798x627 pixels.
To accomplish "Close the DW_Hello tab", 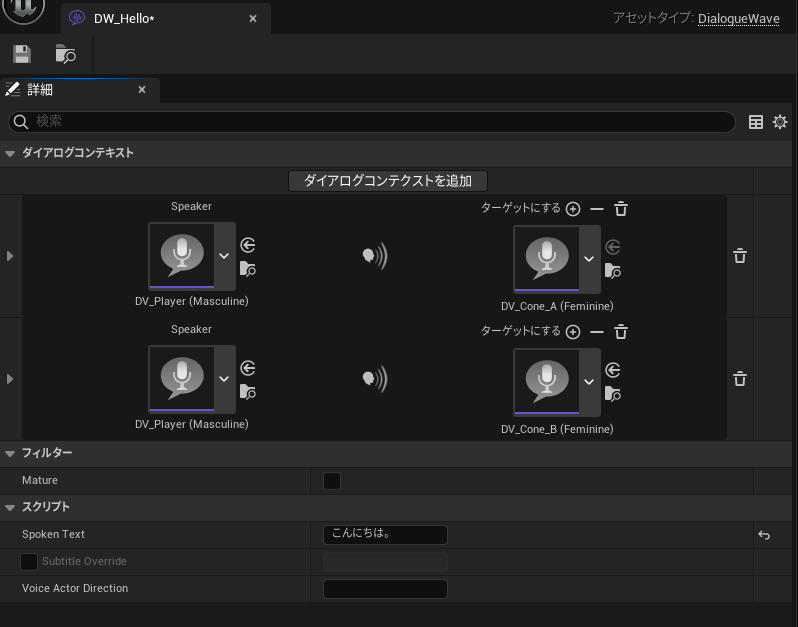I will tap(253, 19).
